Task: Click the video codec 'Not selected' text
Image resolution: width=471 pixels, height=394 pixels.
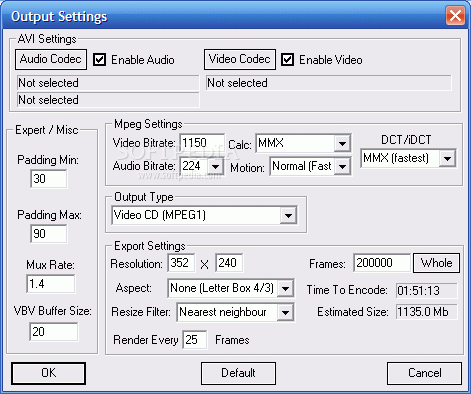Action: pos(237,83)
